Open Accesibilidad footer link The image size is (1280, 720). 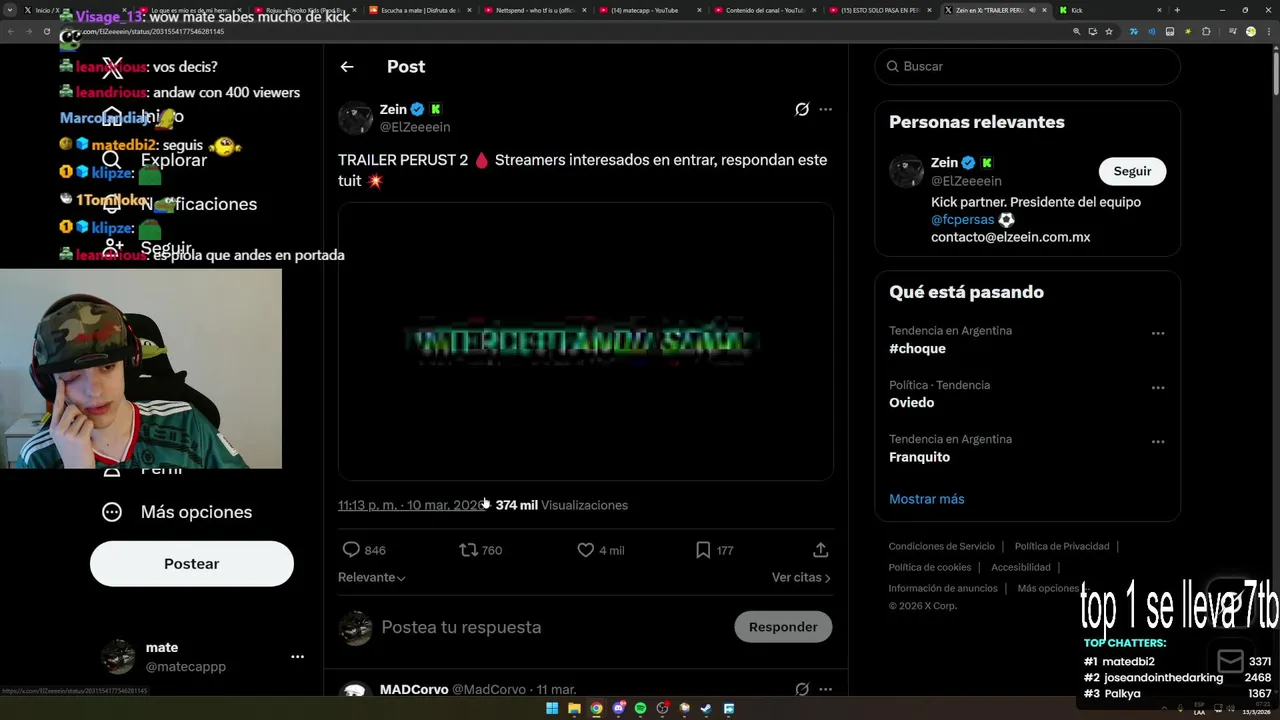tap(1021, 567)
